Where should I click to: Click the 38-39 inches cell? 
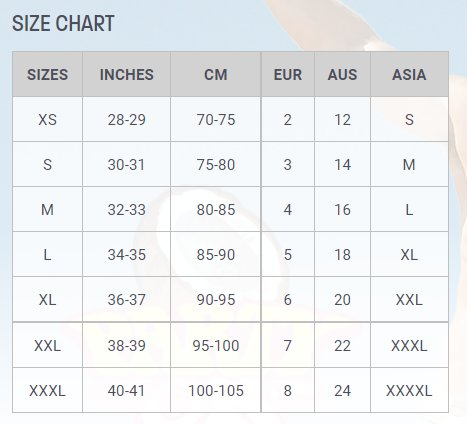[x=127, y=345]
